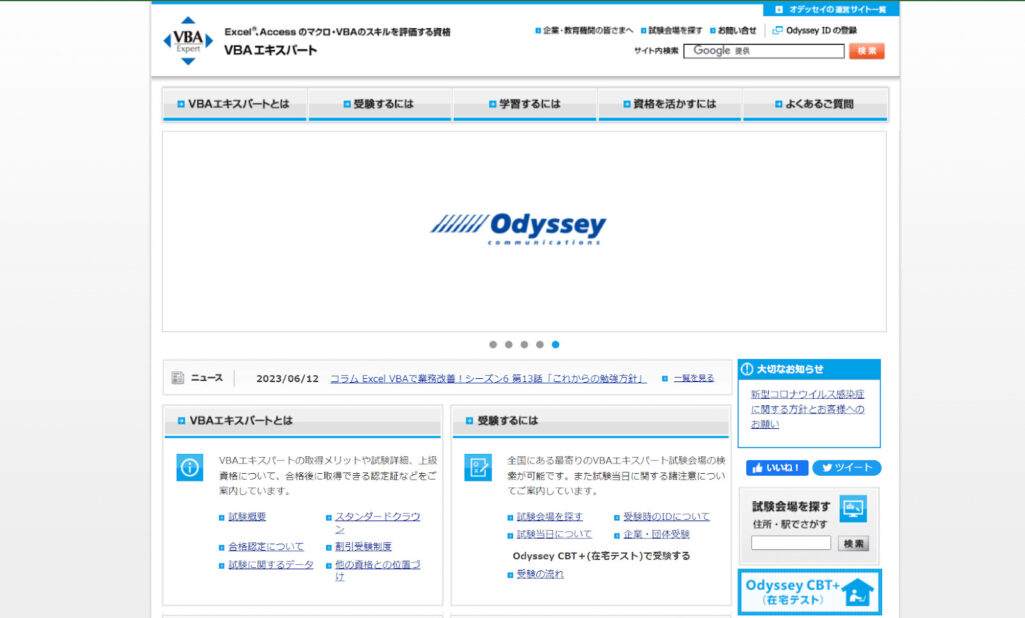1025x618 pixels.
Task: Click the 大切なお知らせ exclamation icon
Action: tap(747, 369)
